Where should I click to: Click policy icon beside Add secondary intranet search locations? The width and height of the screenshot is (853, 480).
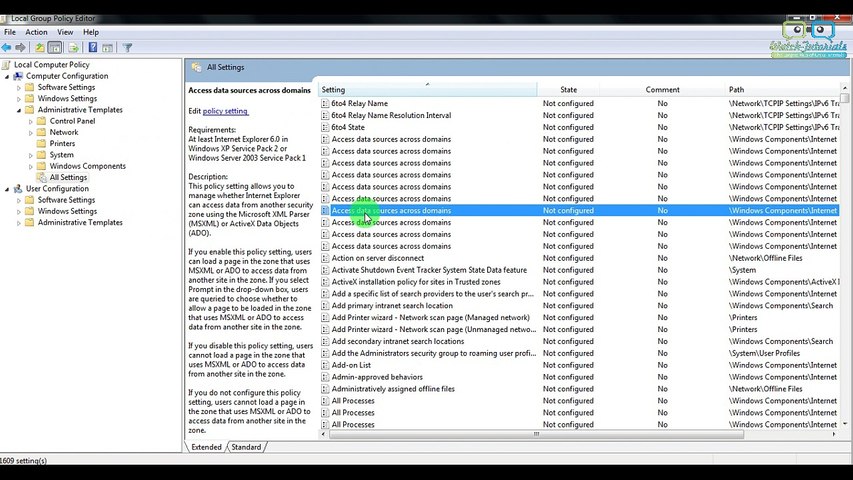point(325,341)
